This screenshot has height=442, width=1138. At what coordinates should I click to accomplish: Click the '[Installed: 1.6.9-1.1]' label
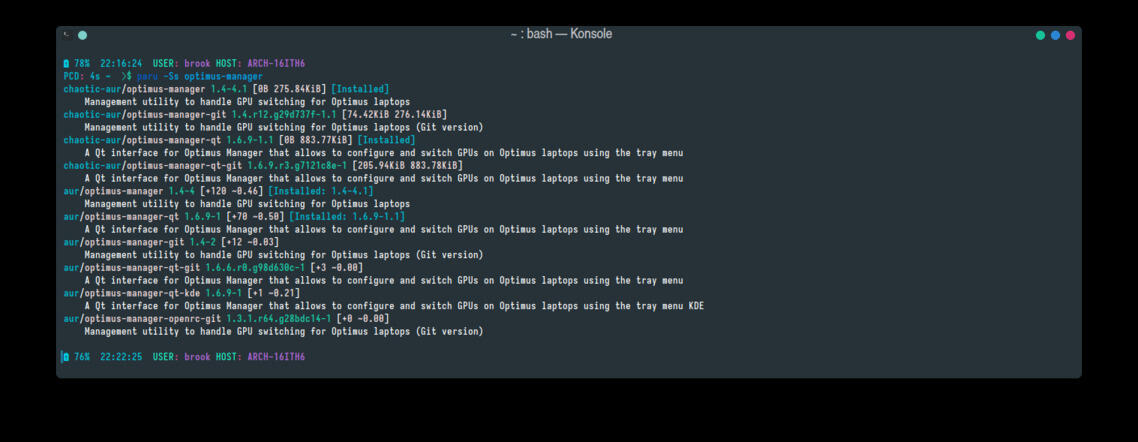coord(347,216)
